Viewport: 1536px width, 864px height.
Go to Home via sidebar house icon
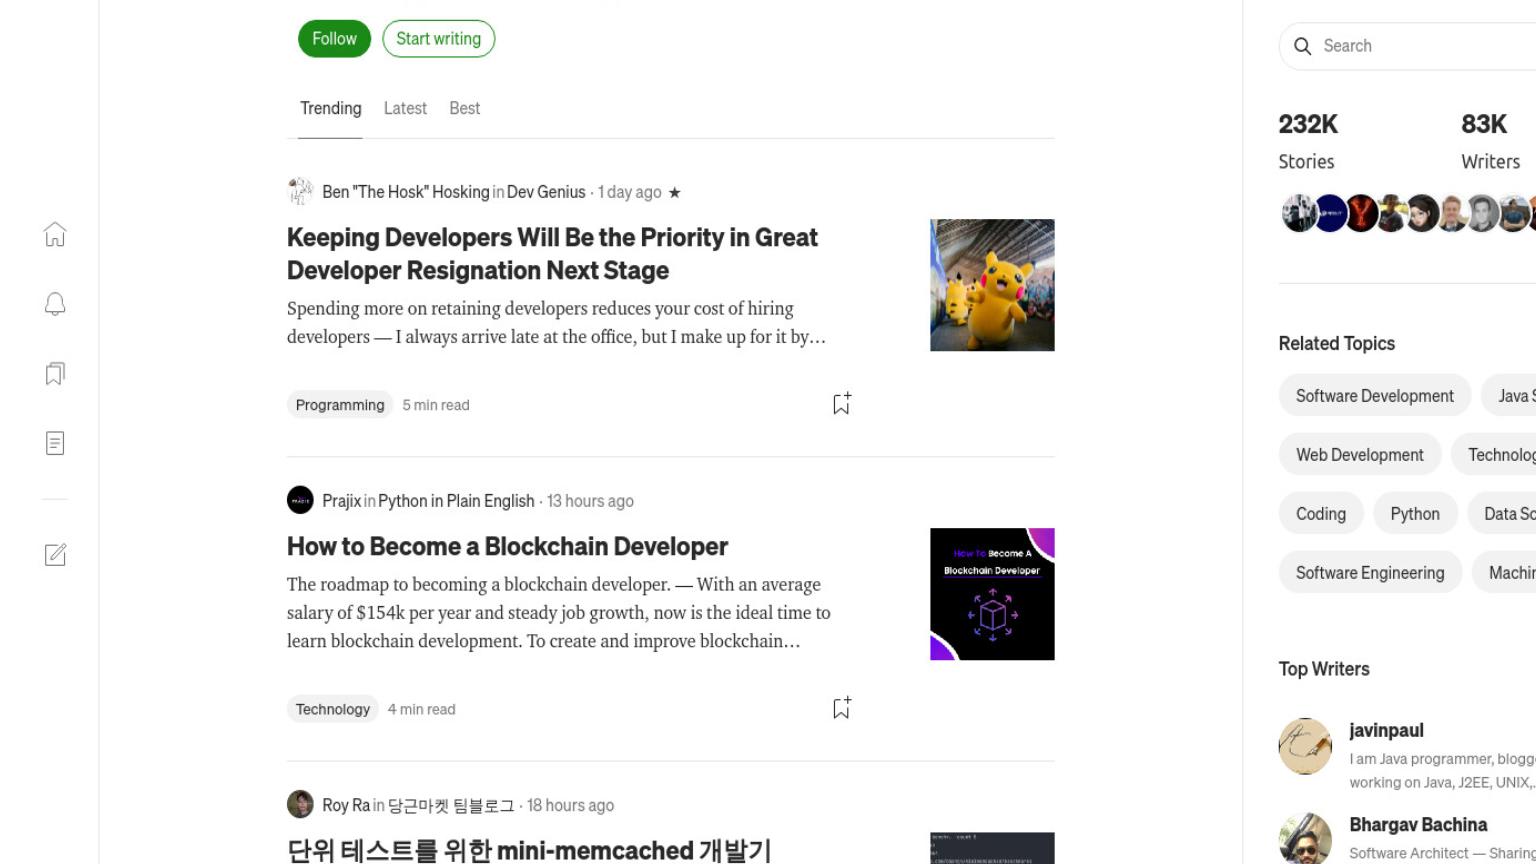coord(55,234)
